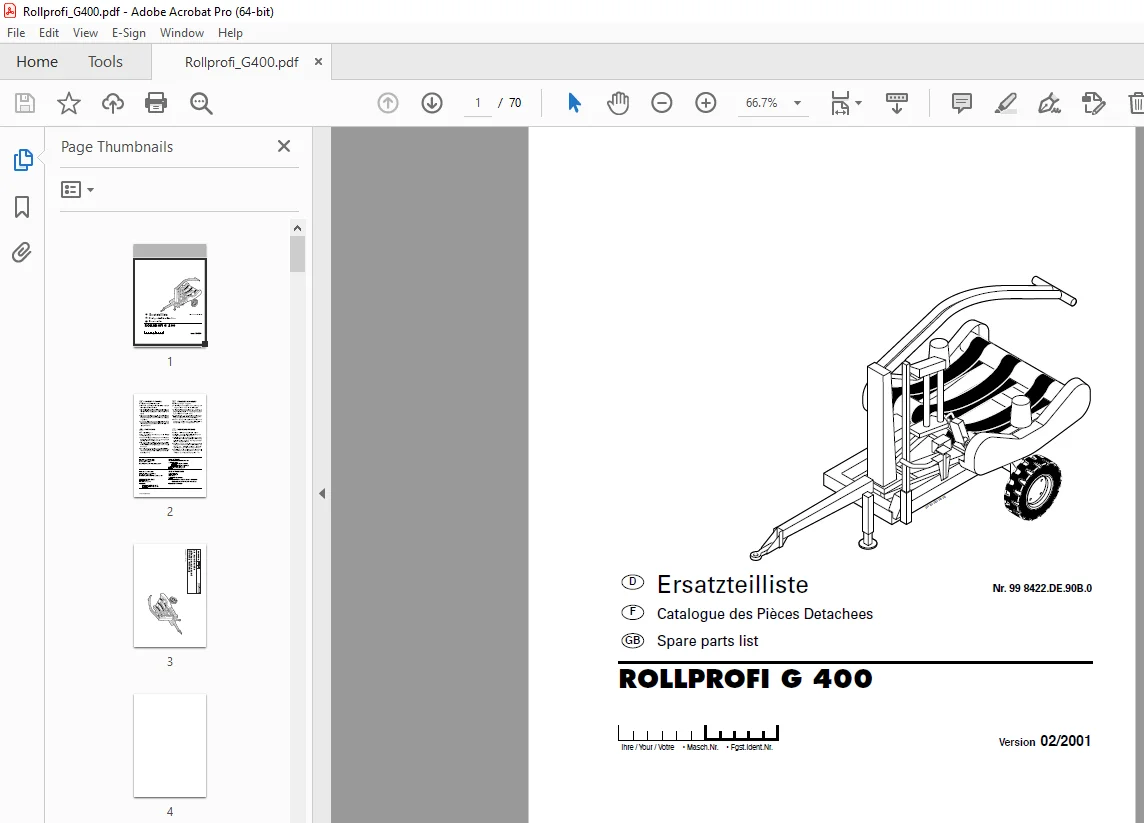
Task: Select page 3 thumbnail
Action: point(170,595)
